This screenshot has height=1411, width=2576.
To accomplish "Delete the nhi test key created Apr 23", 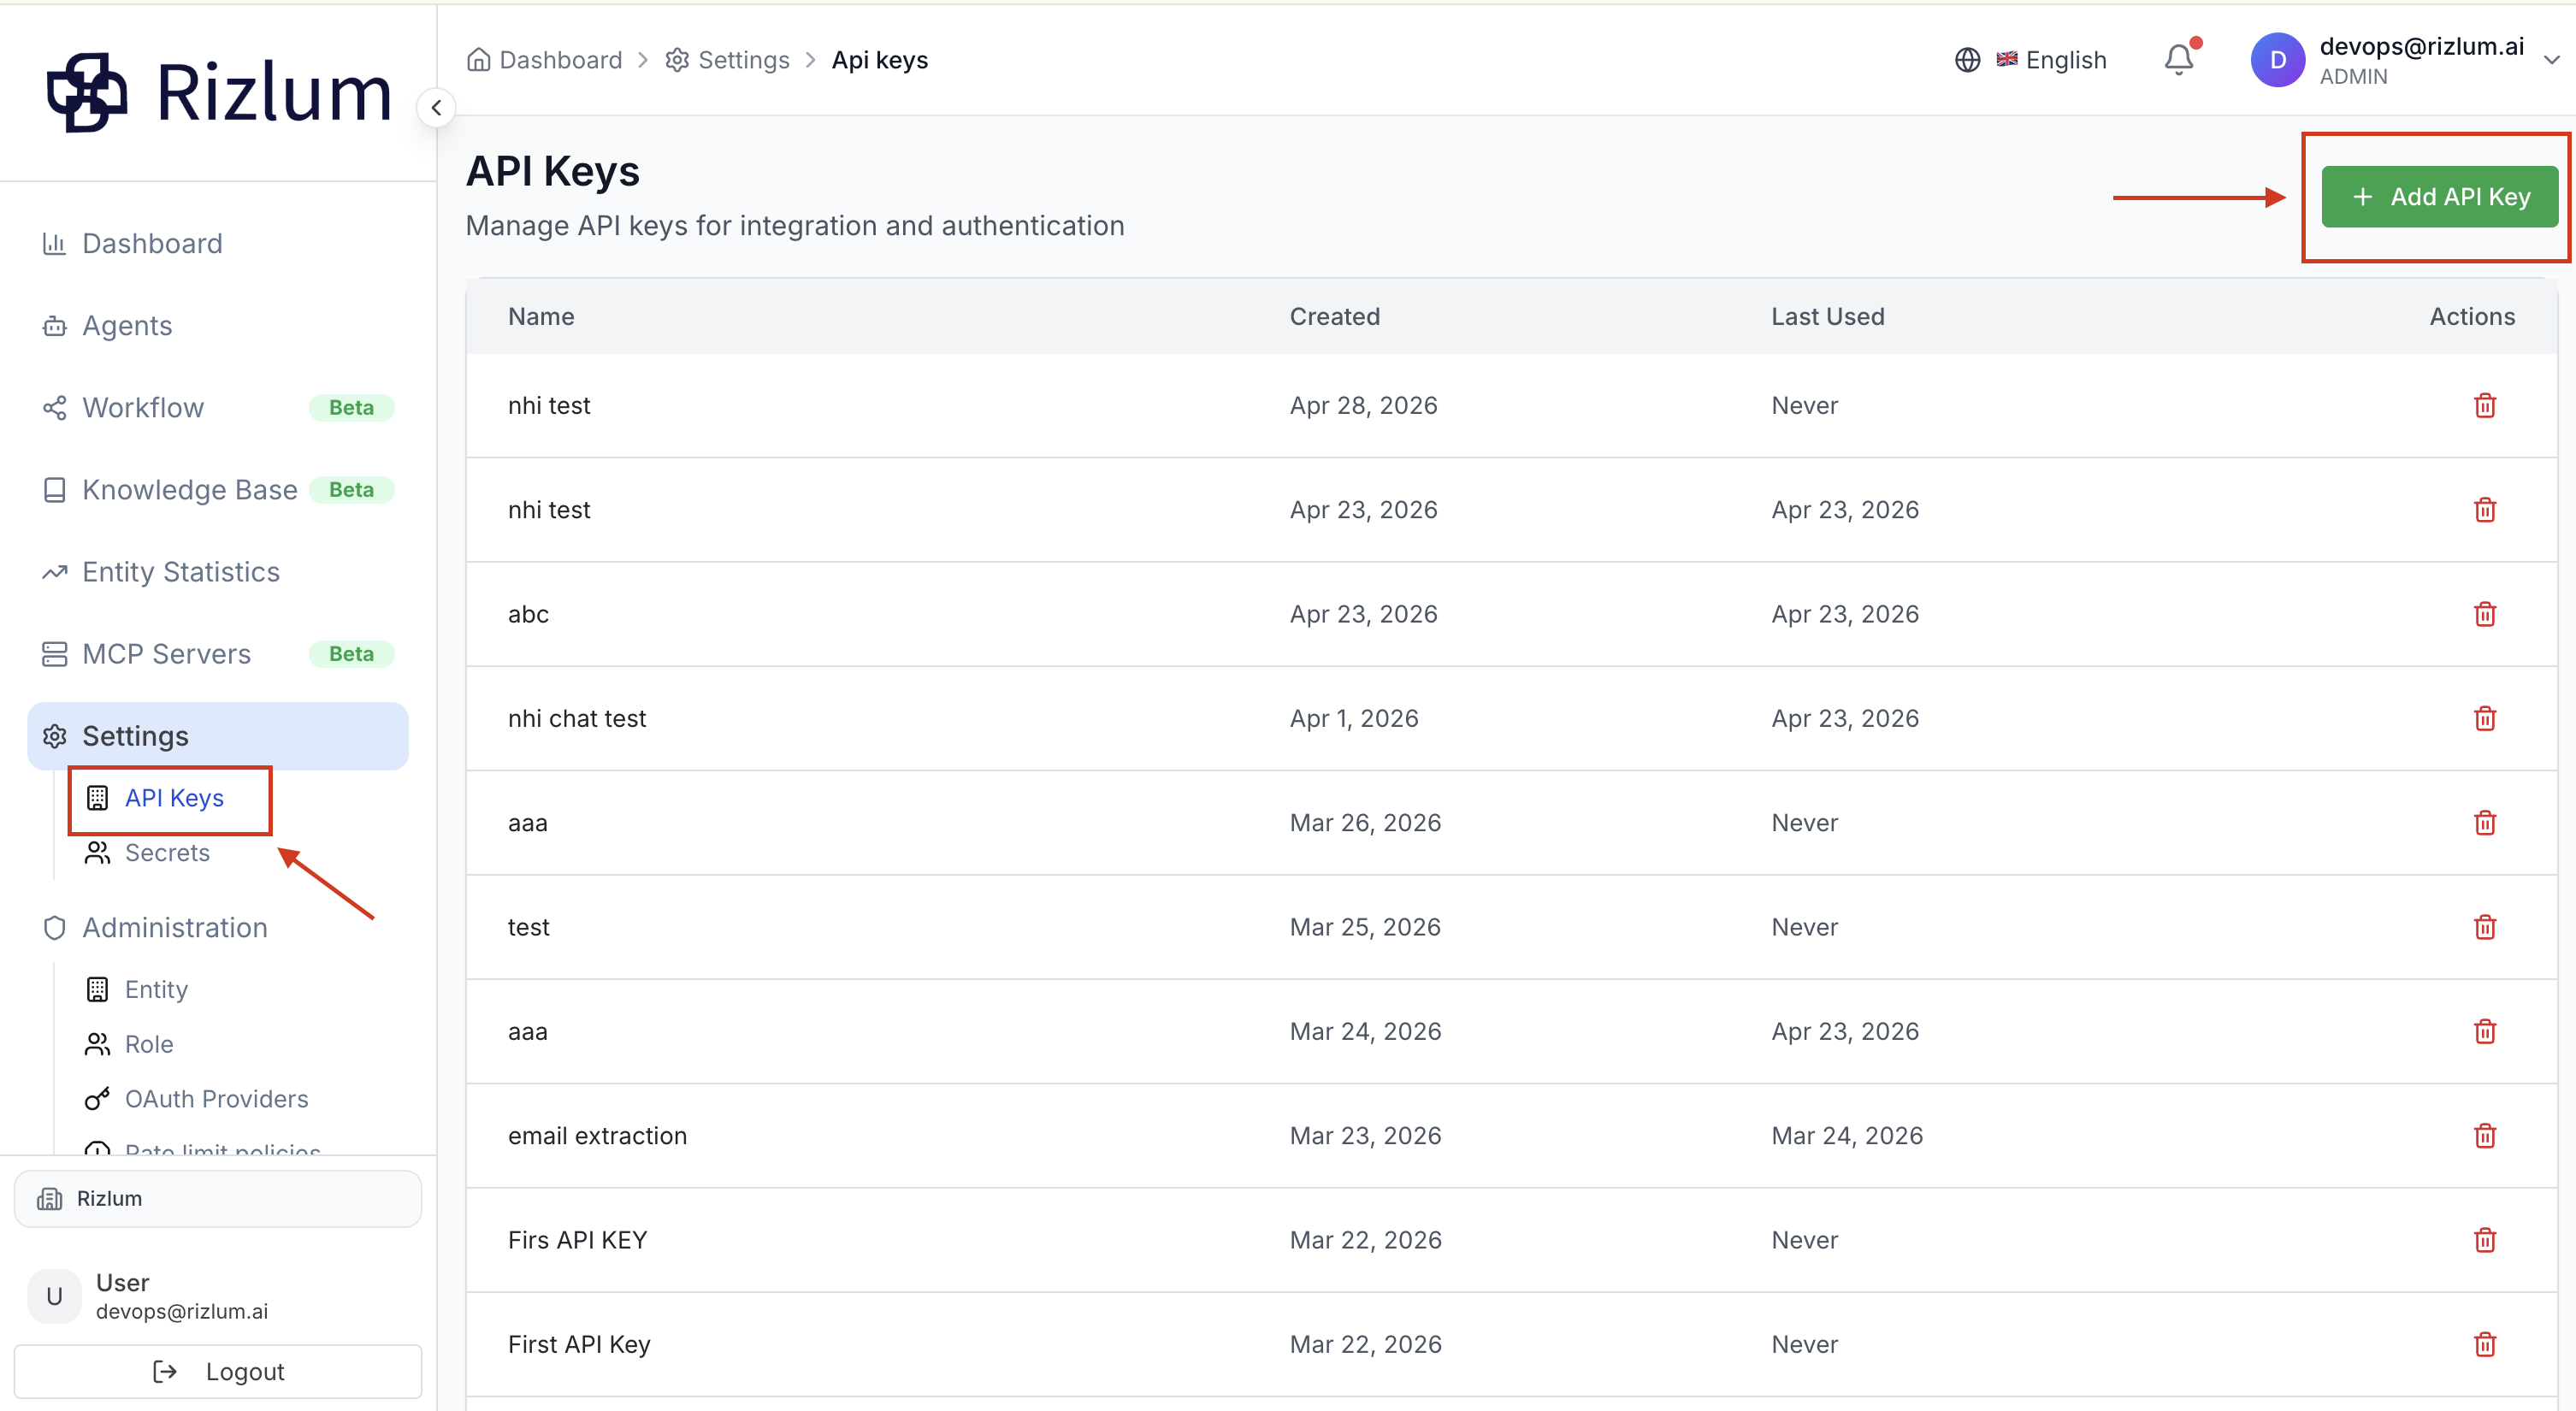I will [x=2484, y=510].
